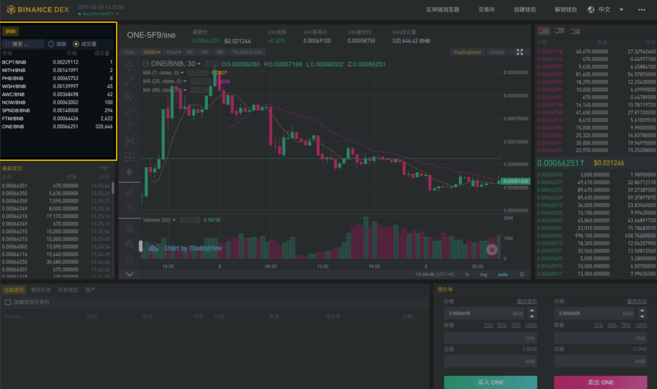
Task: Select the zoom-in magnifier tool
Action: 129,207
